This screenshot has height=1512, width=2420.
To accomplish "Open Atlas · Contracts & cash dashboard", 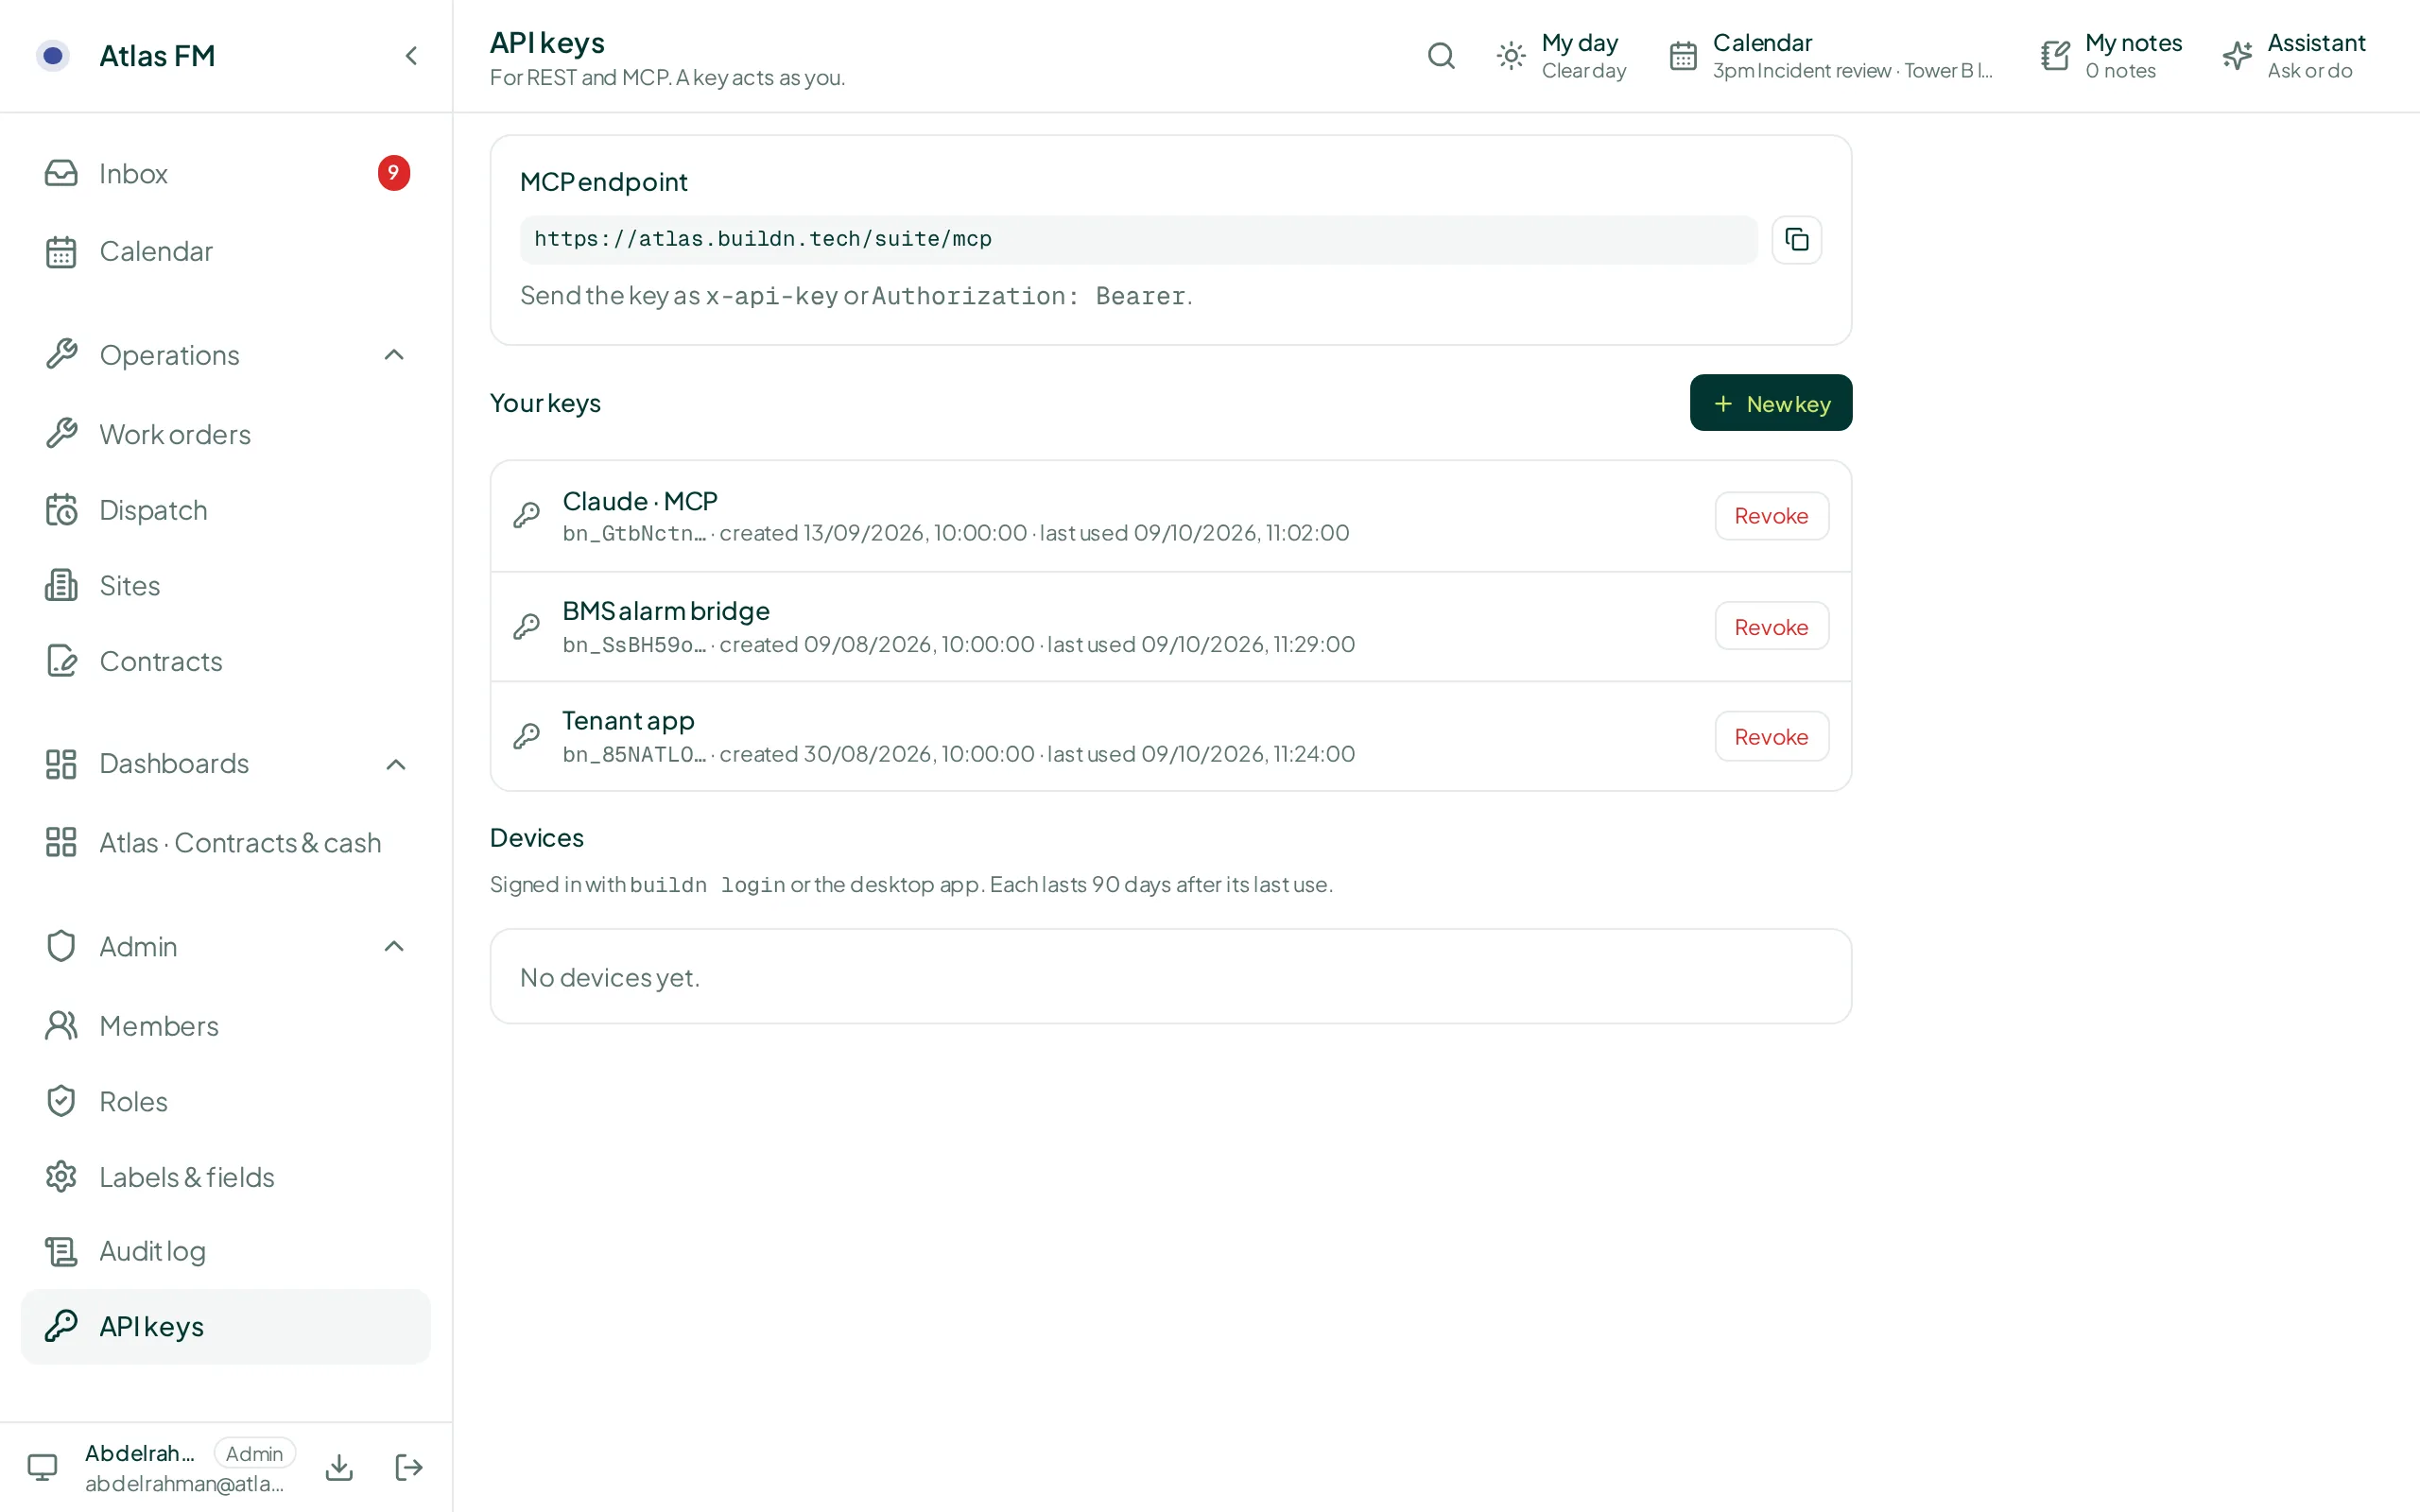I will coord(226,844).
